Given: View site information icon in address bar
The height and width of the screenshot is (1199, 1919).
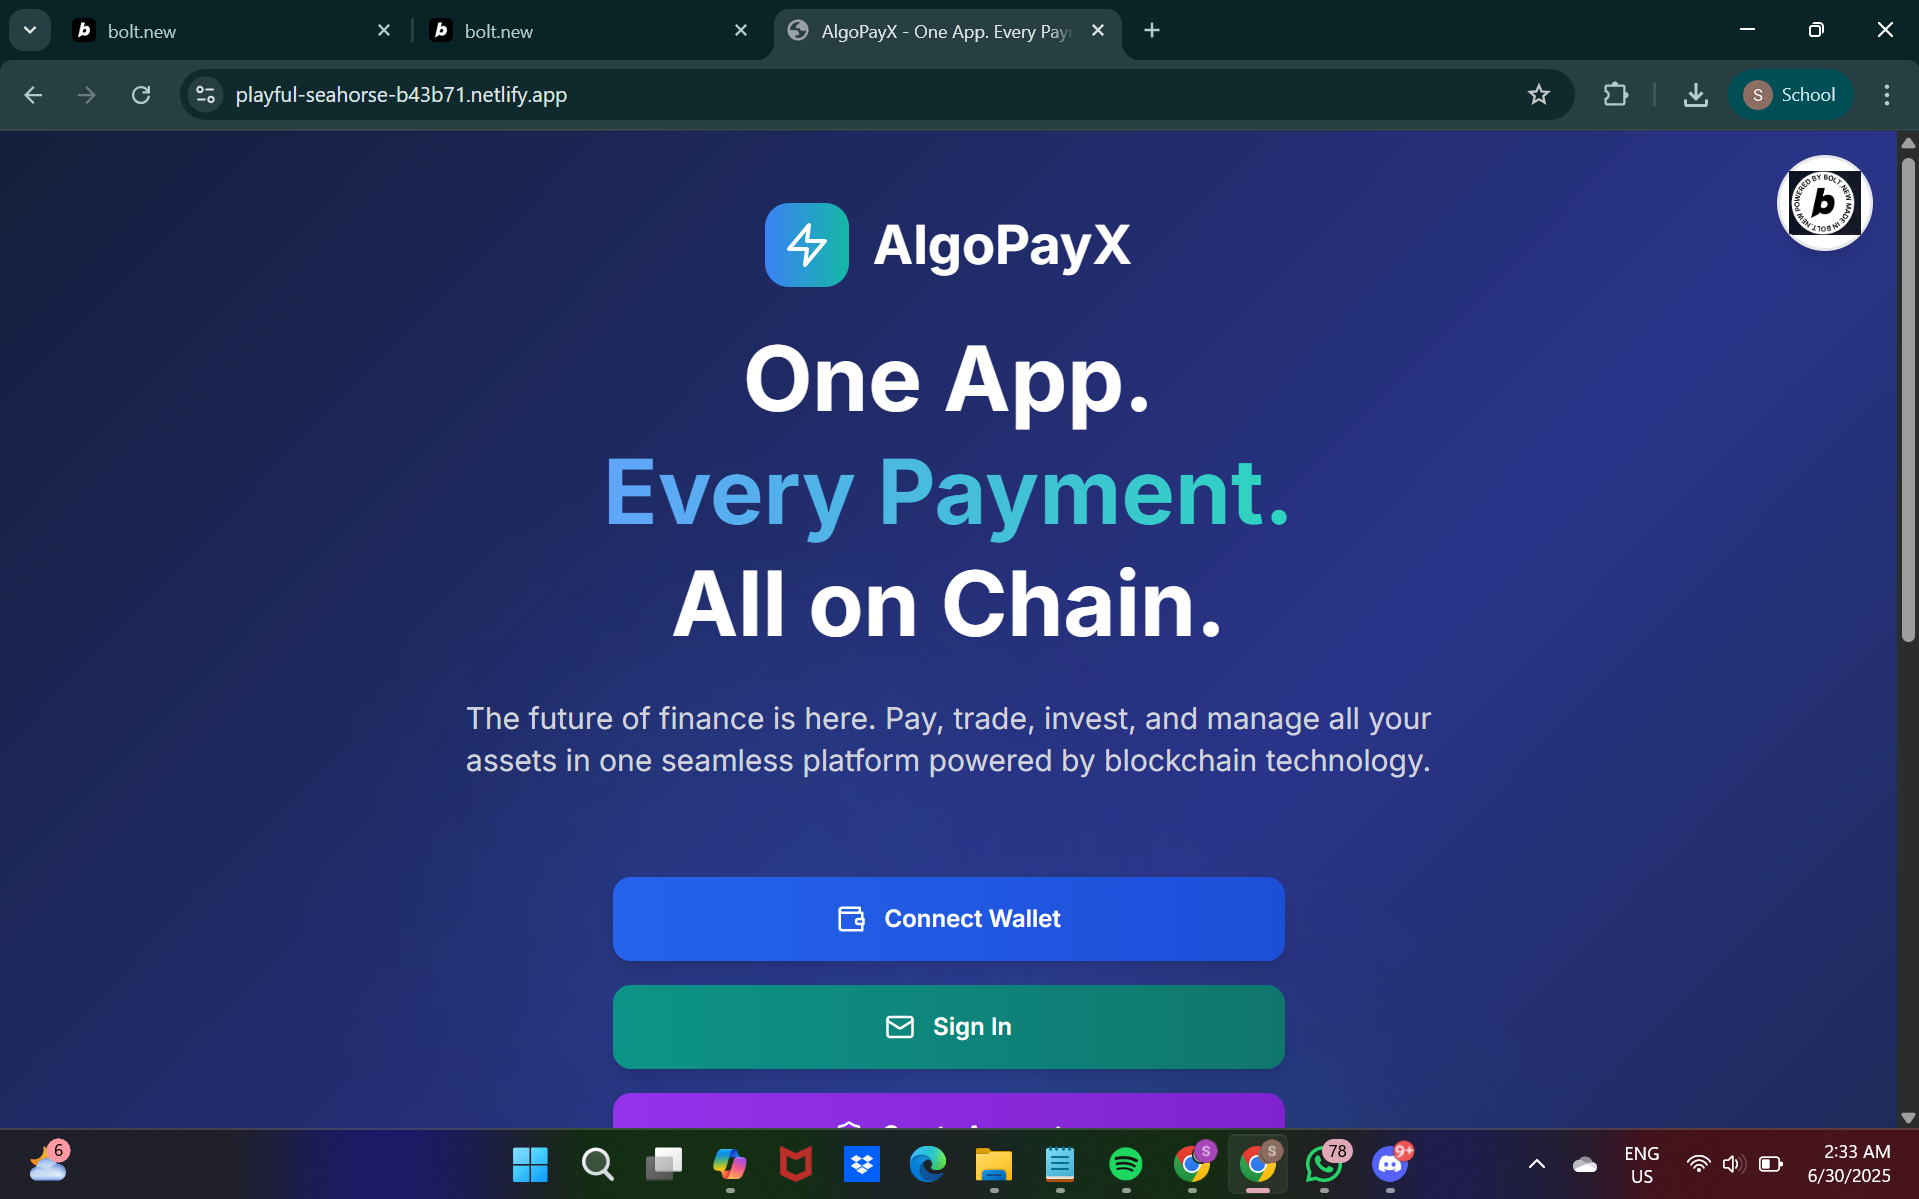Looking at the screenshot, I should tap(205, 95).
